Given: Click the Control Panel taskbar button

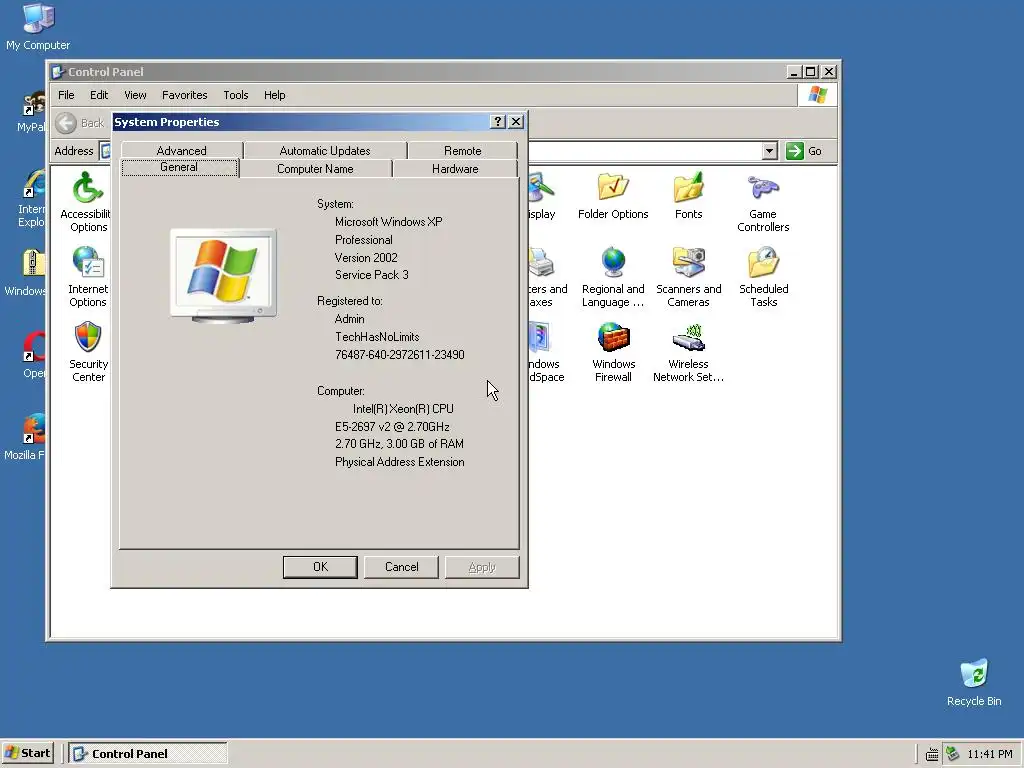Looking at the screenshot, I should pos(148,753).
